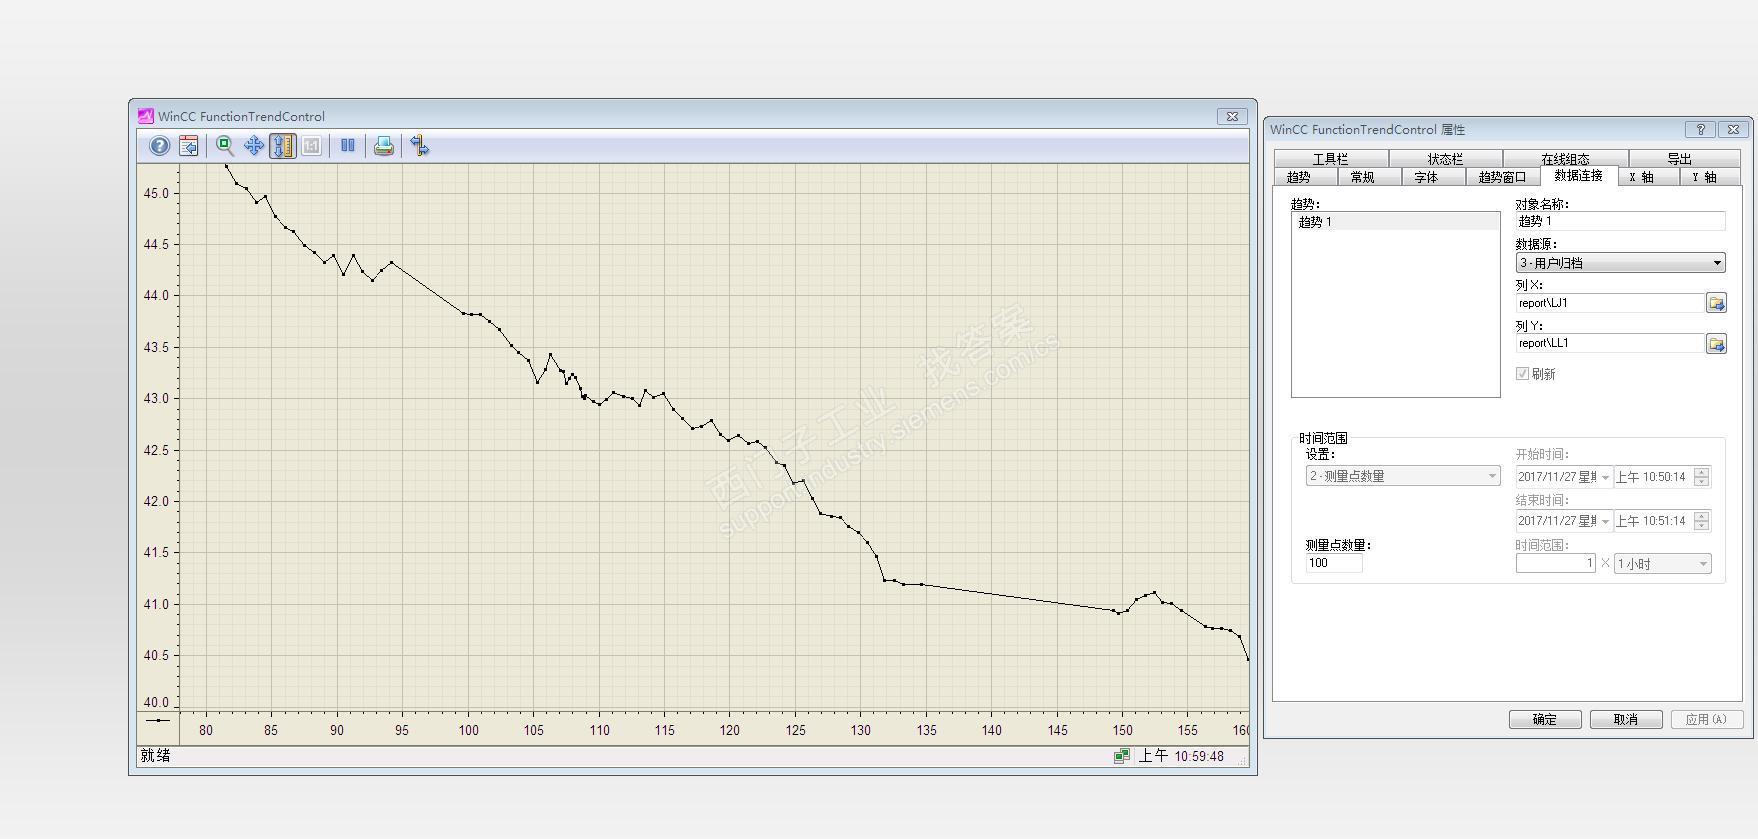Viewport: 1758px width, 839px height.
Task: Open the configuration dialog from the toolbar
Action: click(188, 146)
